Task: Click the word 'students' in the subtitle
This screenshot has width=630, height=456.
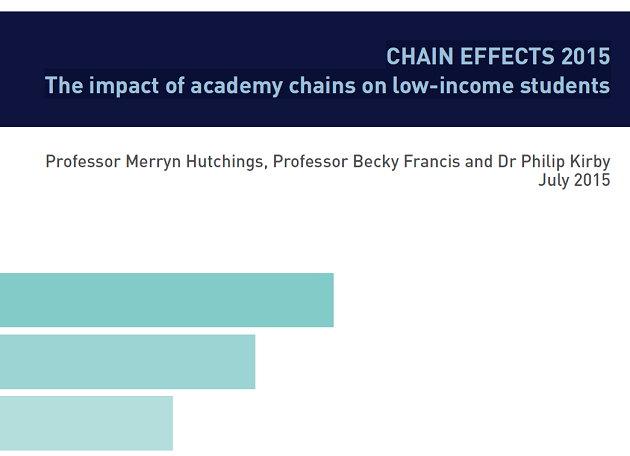Action: point(565,86)
